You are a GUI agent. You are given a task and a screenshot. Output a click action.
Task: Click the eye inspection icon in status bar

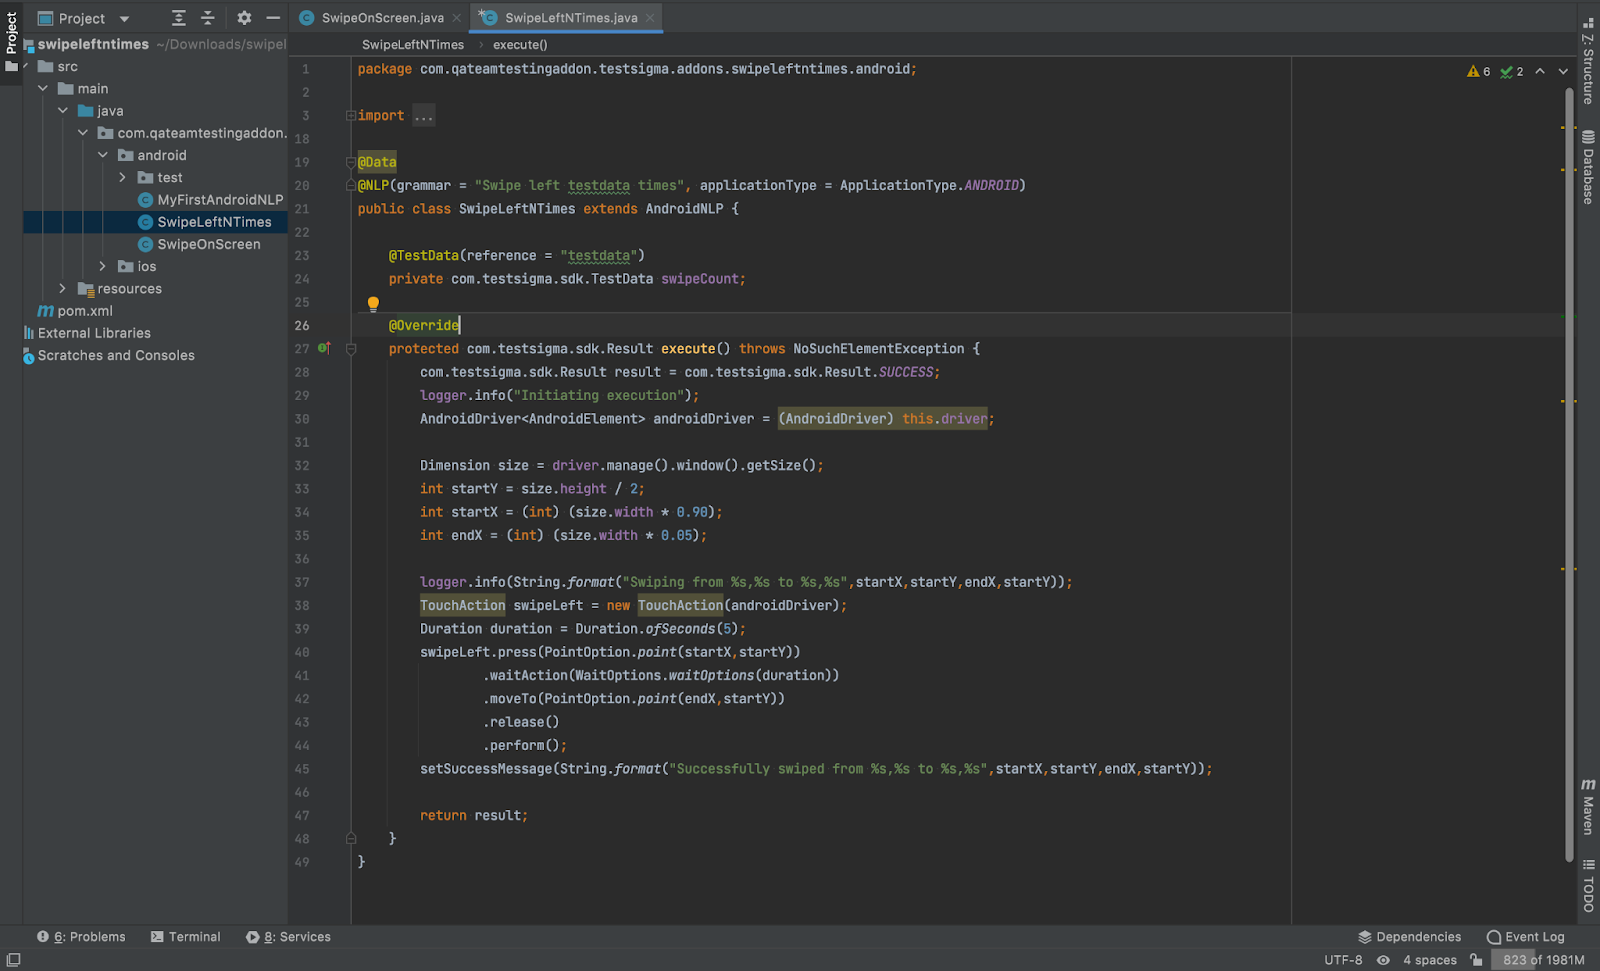coord(1383,960)
